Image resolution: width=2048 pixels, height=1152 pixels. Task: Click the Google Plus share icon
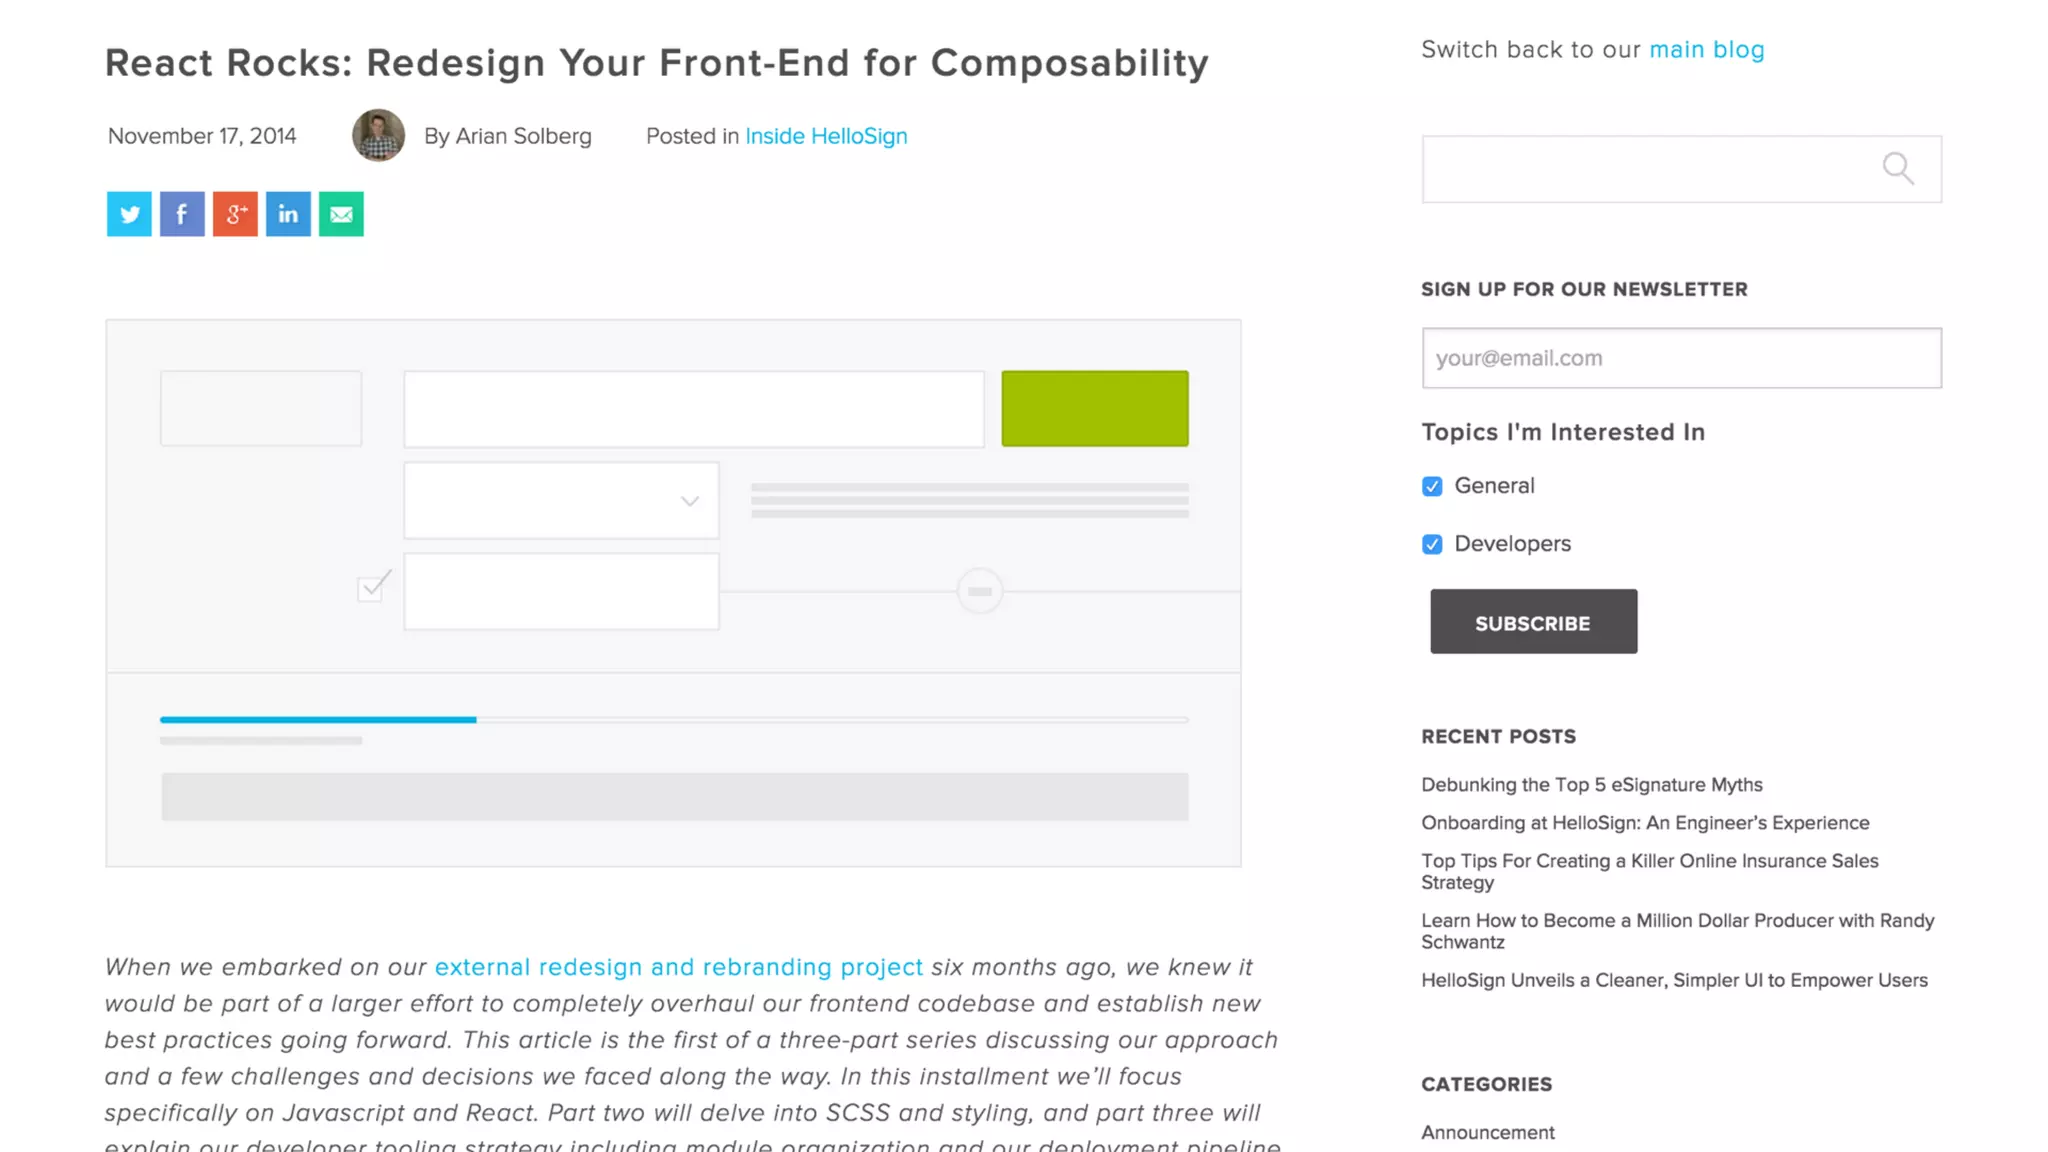click(x=235, y=214)
